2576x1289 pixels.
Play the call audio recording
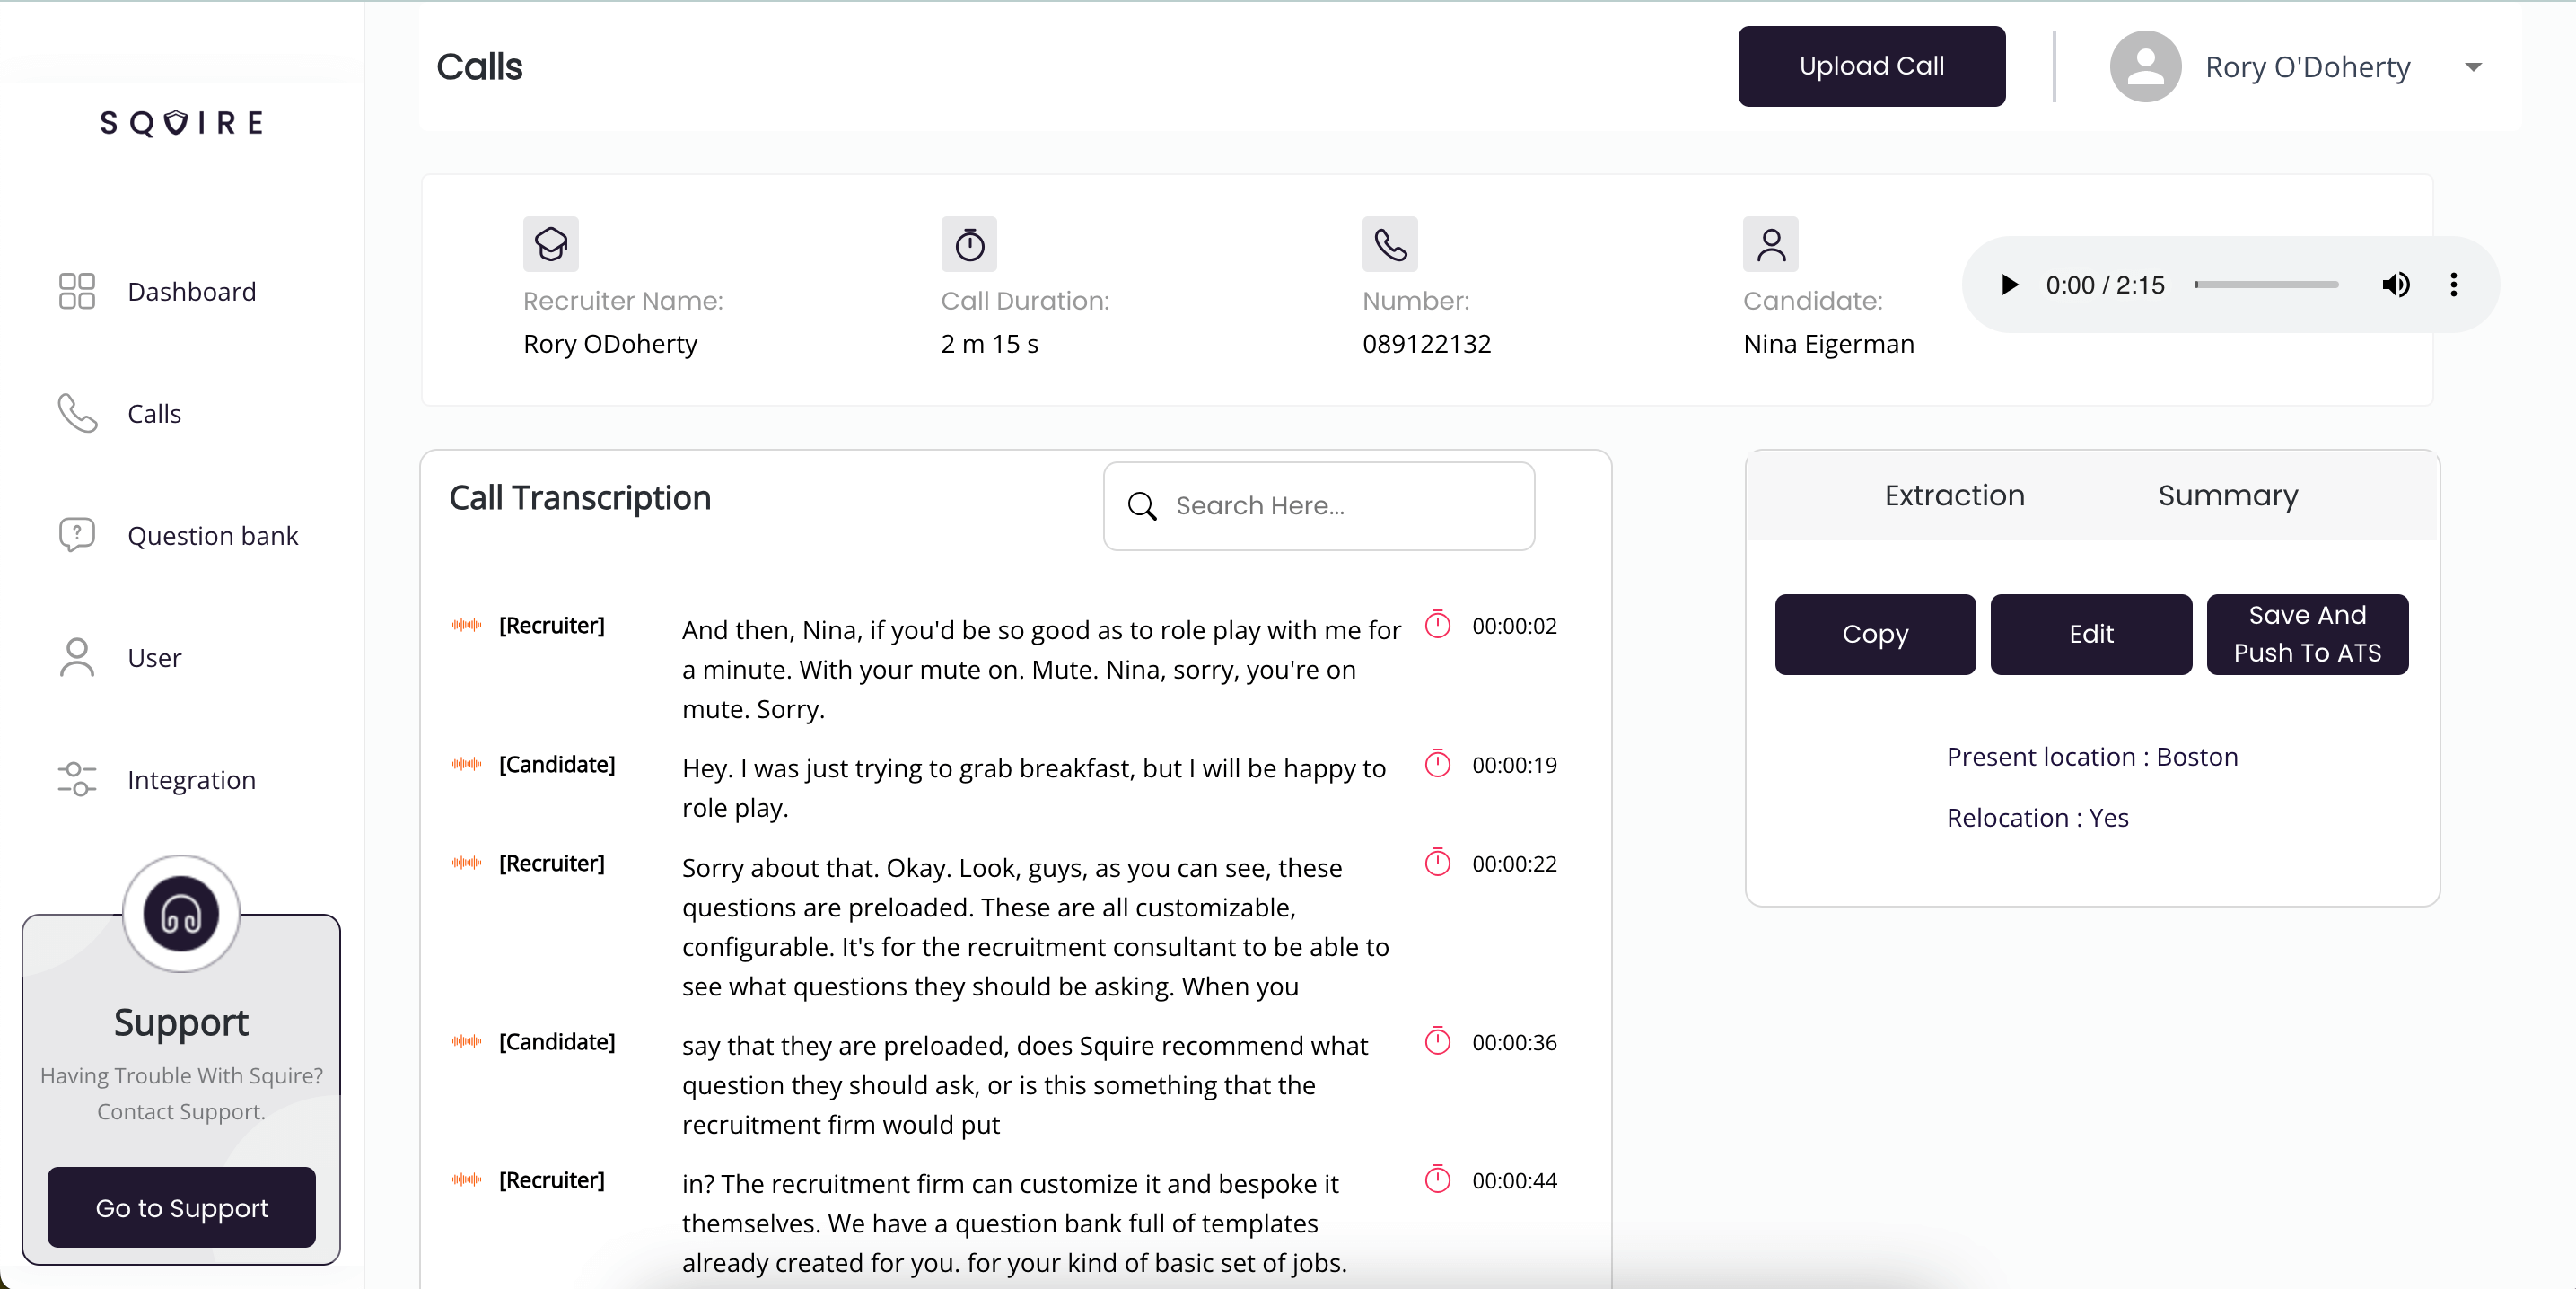click(x=2008, y=285)
